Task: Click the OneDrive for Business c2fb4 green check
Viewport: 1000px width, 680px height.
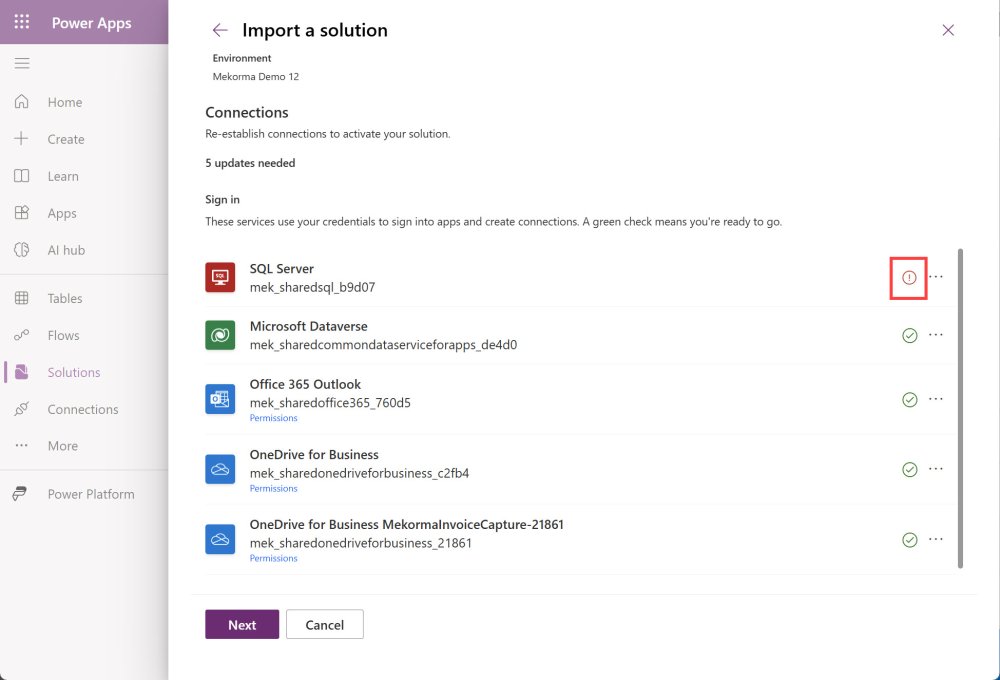Action: 910,469
